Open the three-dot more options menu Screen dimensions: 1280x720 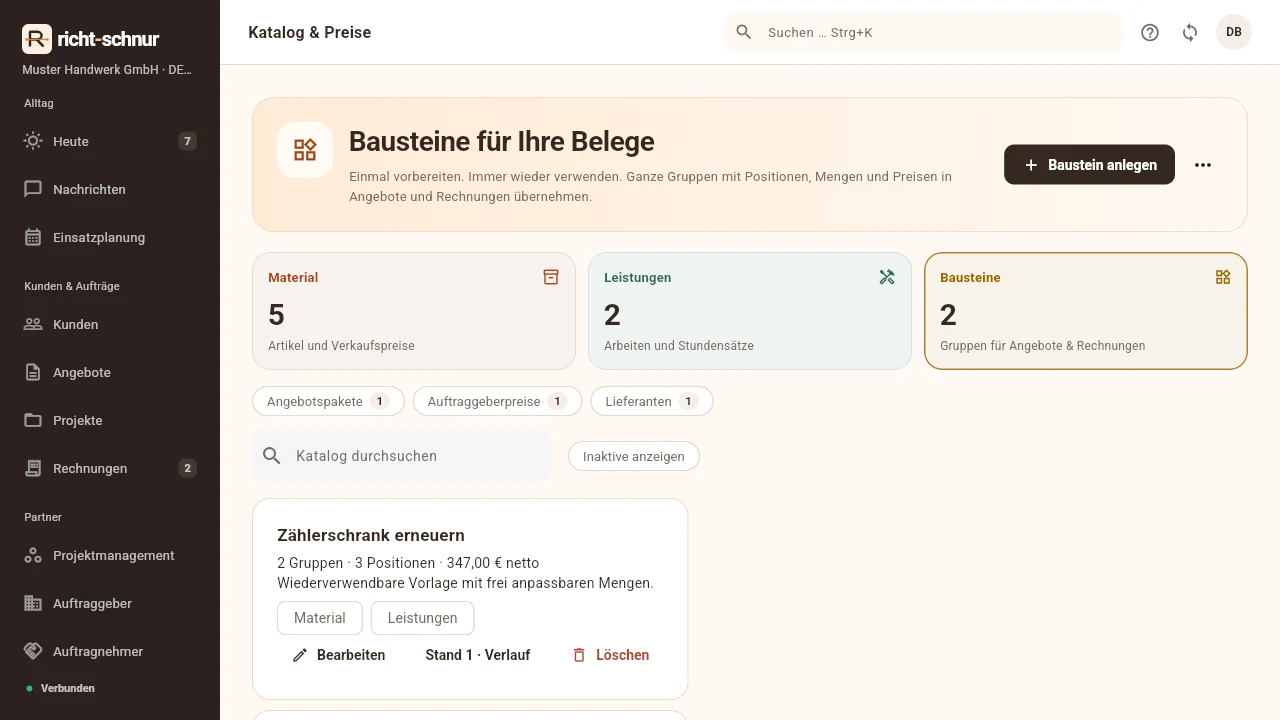tap(1203, 165)
